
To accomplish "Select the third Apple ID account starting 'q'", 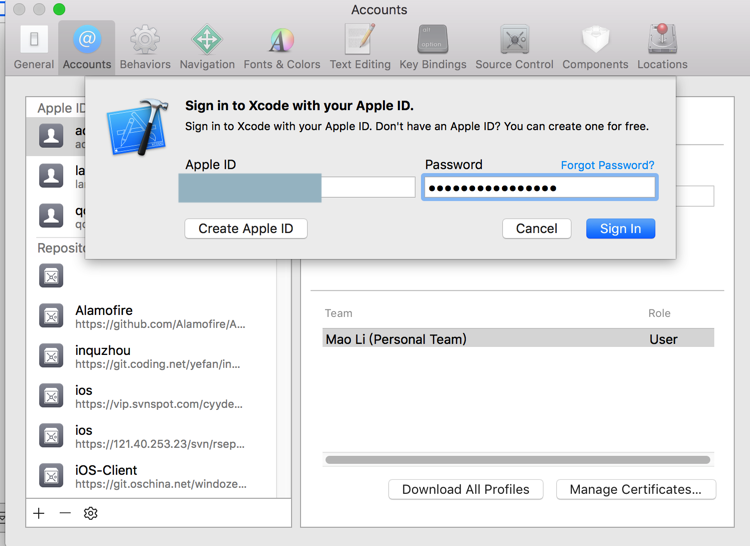I will click(x=56, y=216).
